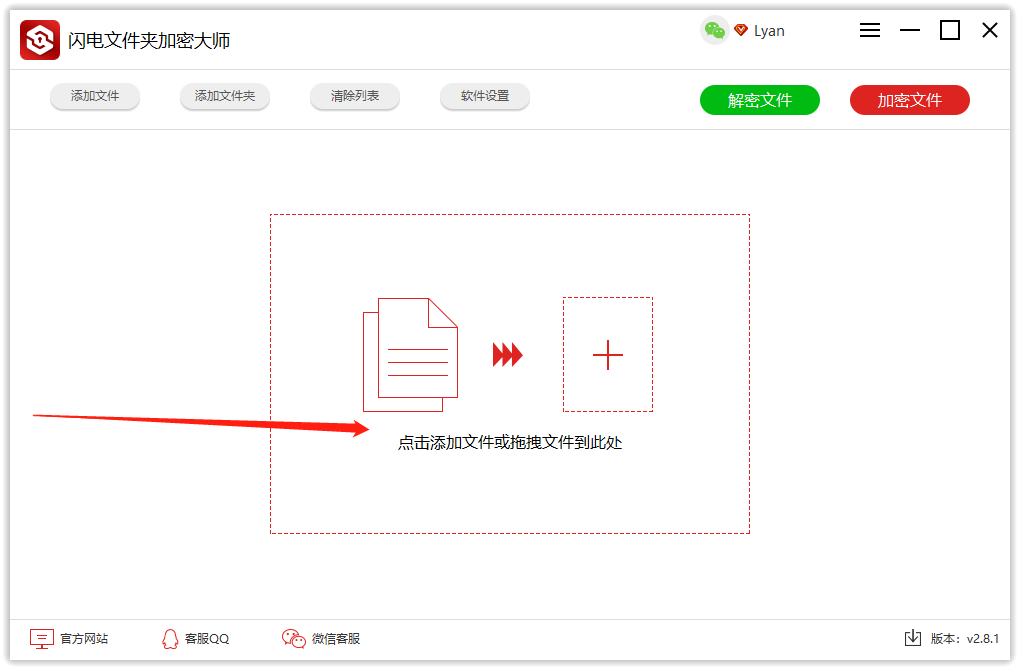Click the VIP diamond icon
Image resolution: width=1020 pixels, height=670 pixels.
741,30
